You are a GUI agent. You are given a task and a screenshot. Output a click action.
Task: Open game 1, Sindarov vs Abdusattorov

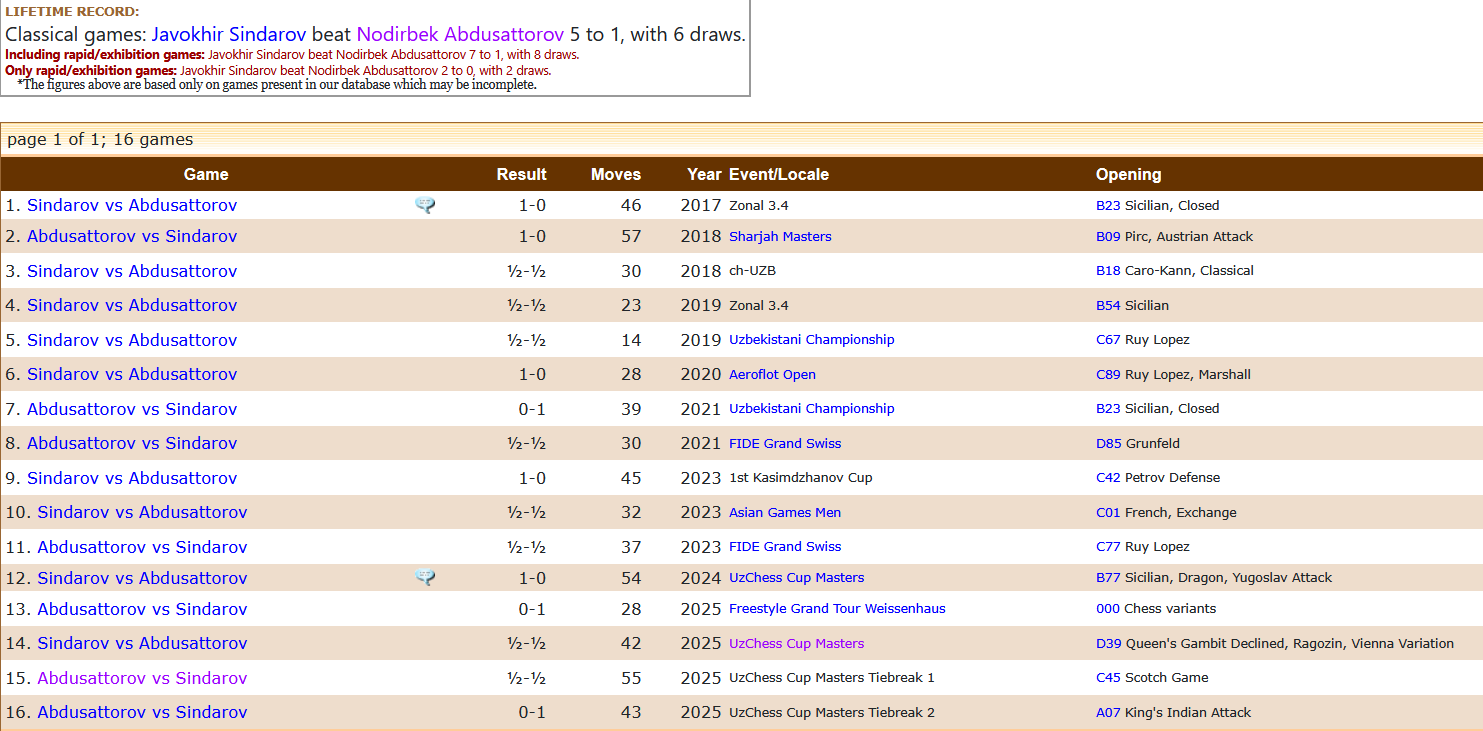pos(132,205)
